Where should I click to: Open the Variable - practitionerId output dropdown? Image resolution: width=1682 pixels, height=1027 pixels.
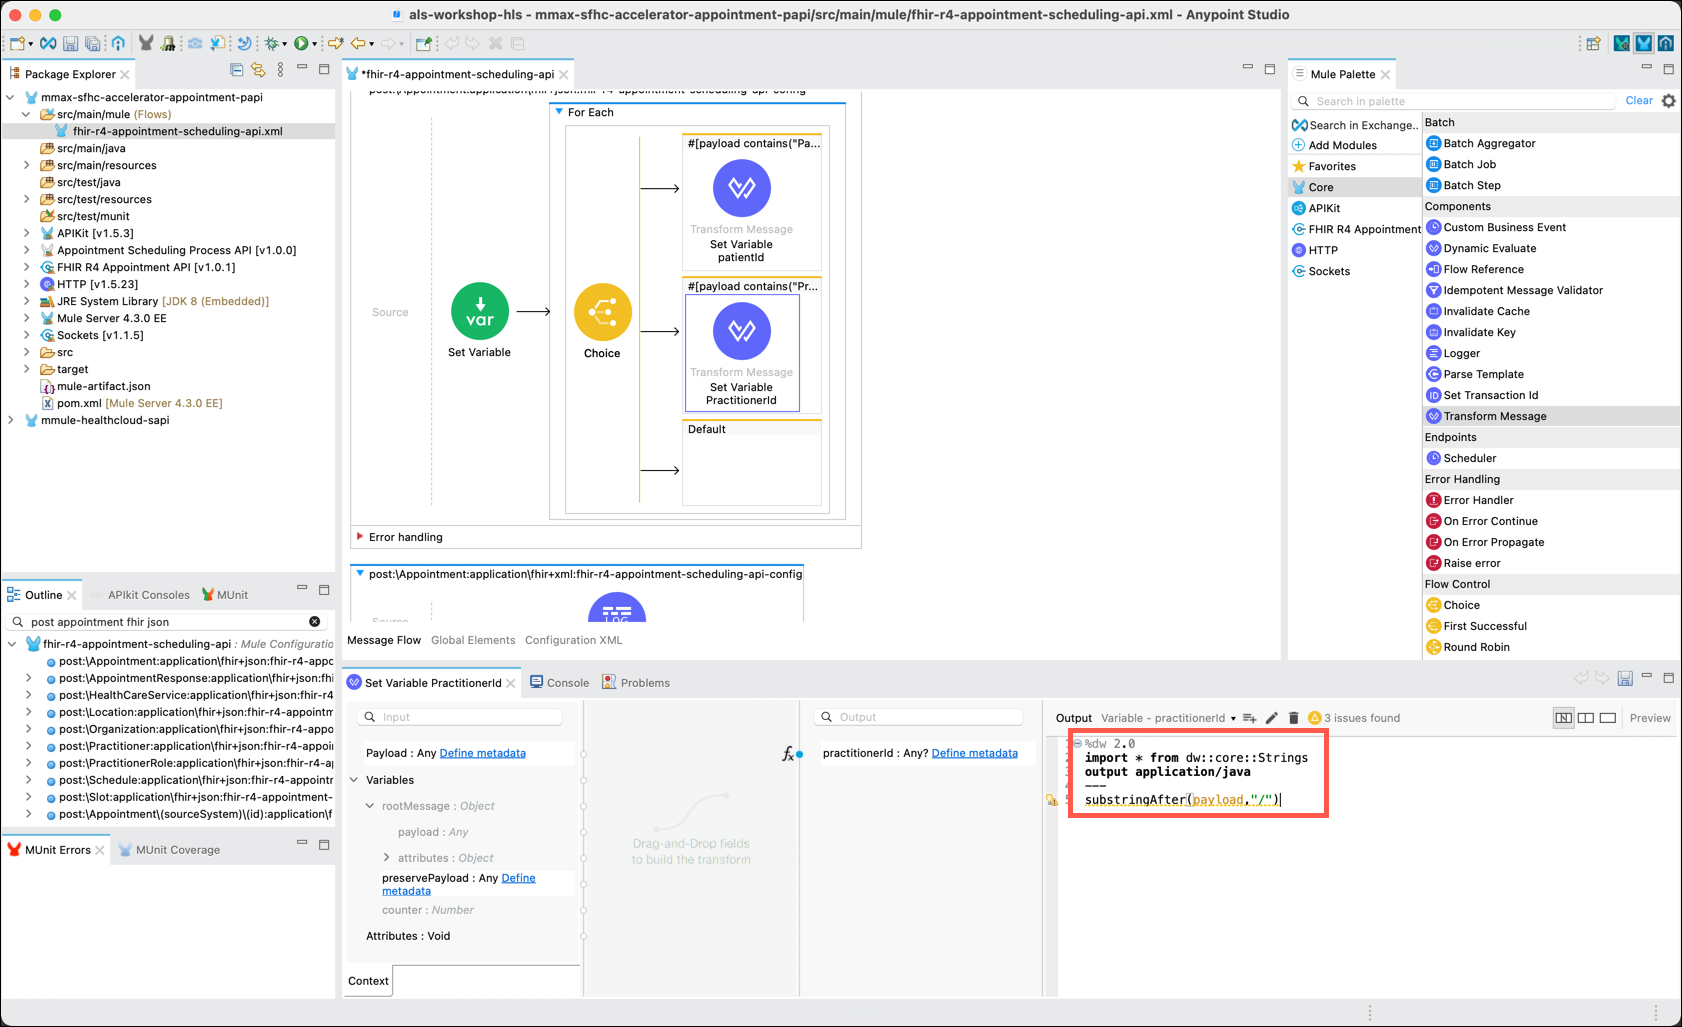[1168, 718]
